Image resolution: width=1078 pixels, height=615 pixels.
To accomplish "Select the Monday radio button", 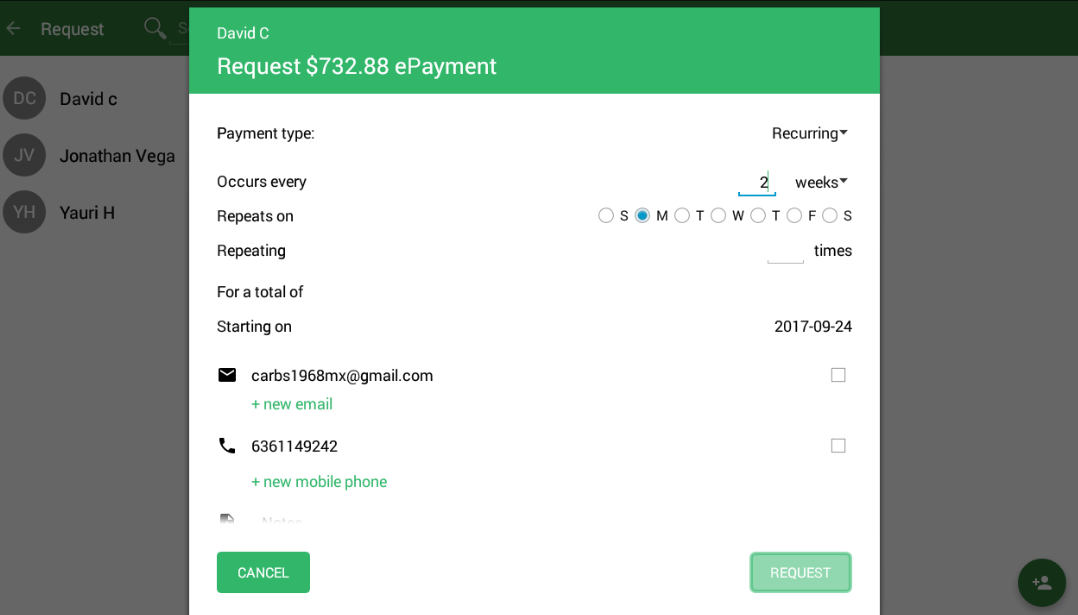I will pyautogui.click(x=642, y=216).
